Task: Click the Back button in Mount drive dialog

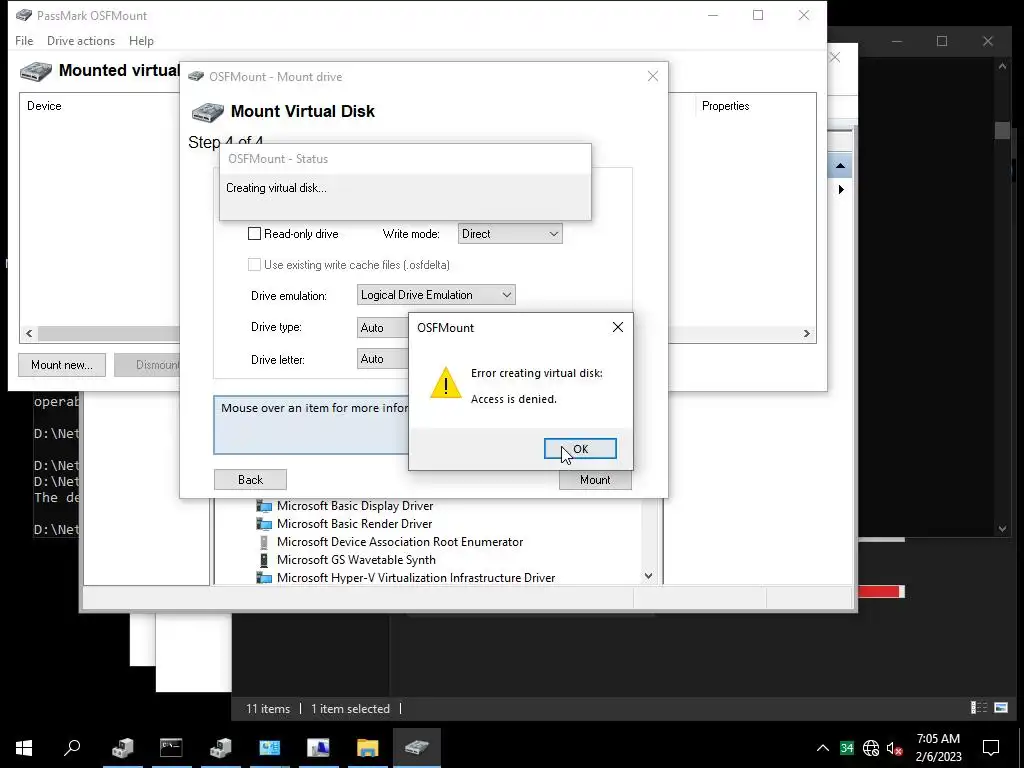Action: [x=250, y=479]
